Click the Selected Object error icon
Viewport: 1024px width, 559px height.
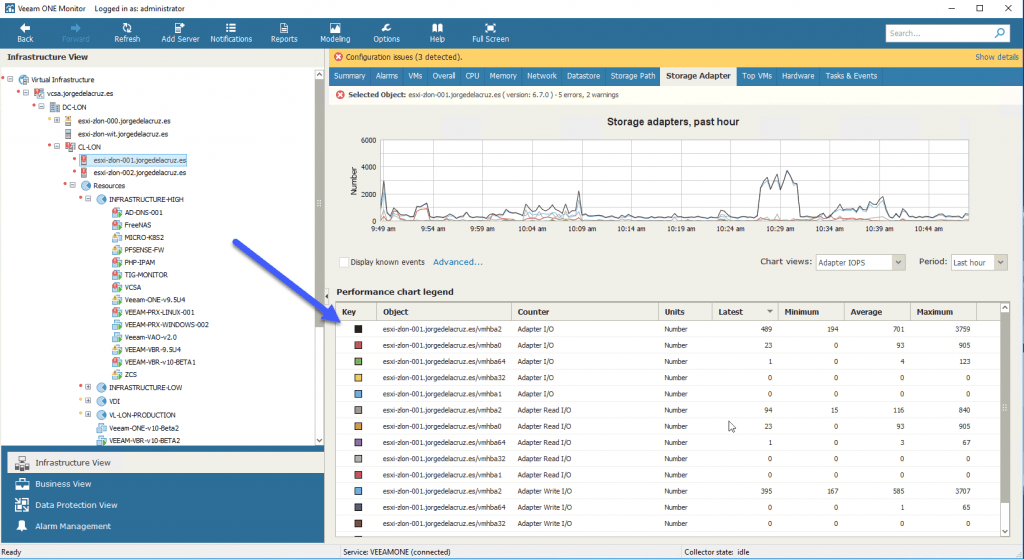coord(340,95)
